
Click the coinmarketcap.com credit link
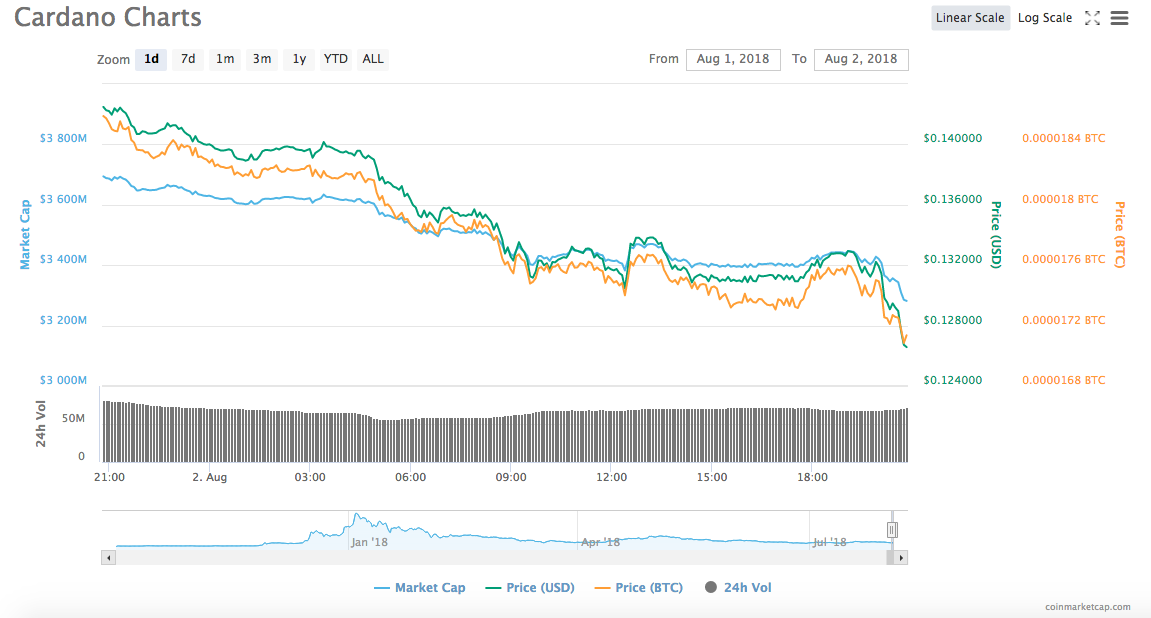1088,607
